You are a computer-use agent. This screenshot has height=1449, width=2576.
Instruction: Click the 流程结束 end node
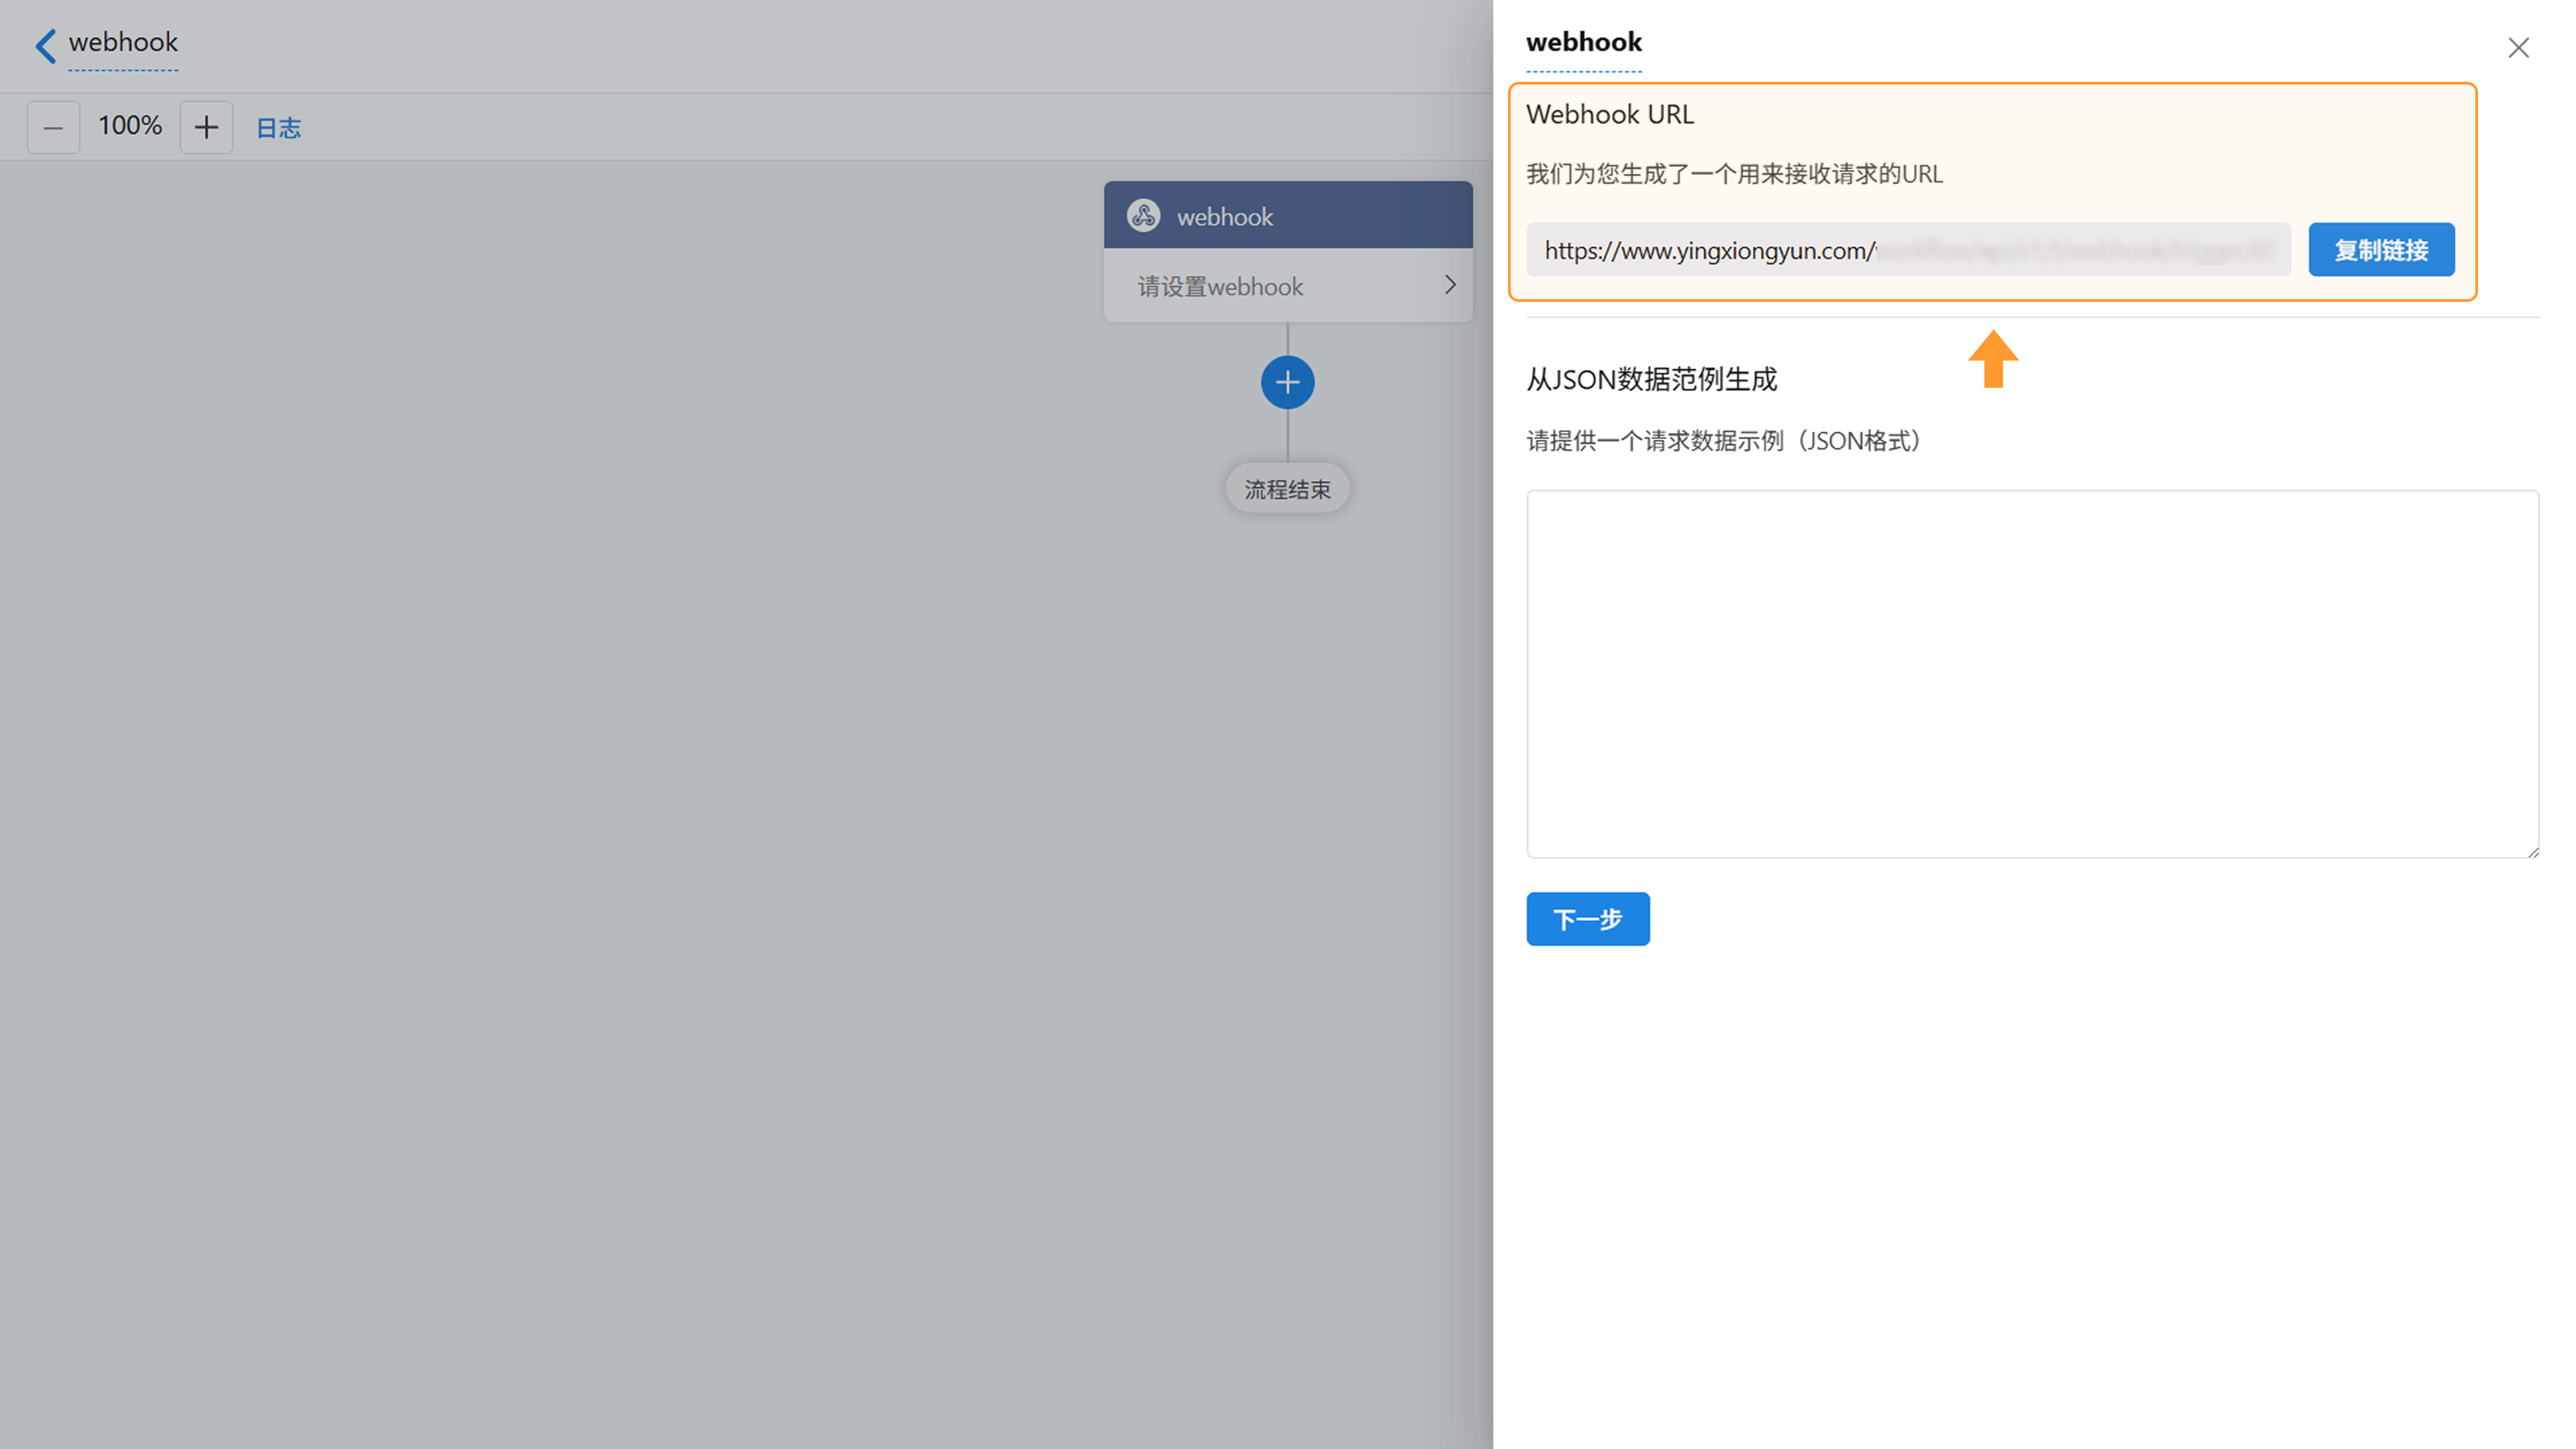pyautogui.click(x=1287, y=489)
